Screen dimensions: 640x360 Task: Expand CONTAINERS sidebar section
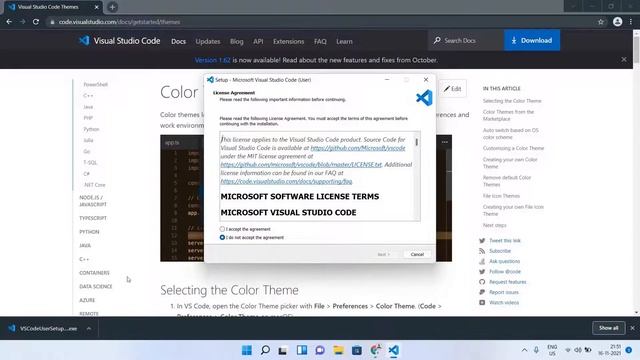tap(94, 273)
